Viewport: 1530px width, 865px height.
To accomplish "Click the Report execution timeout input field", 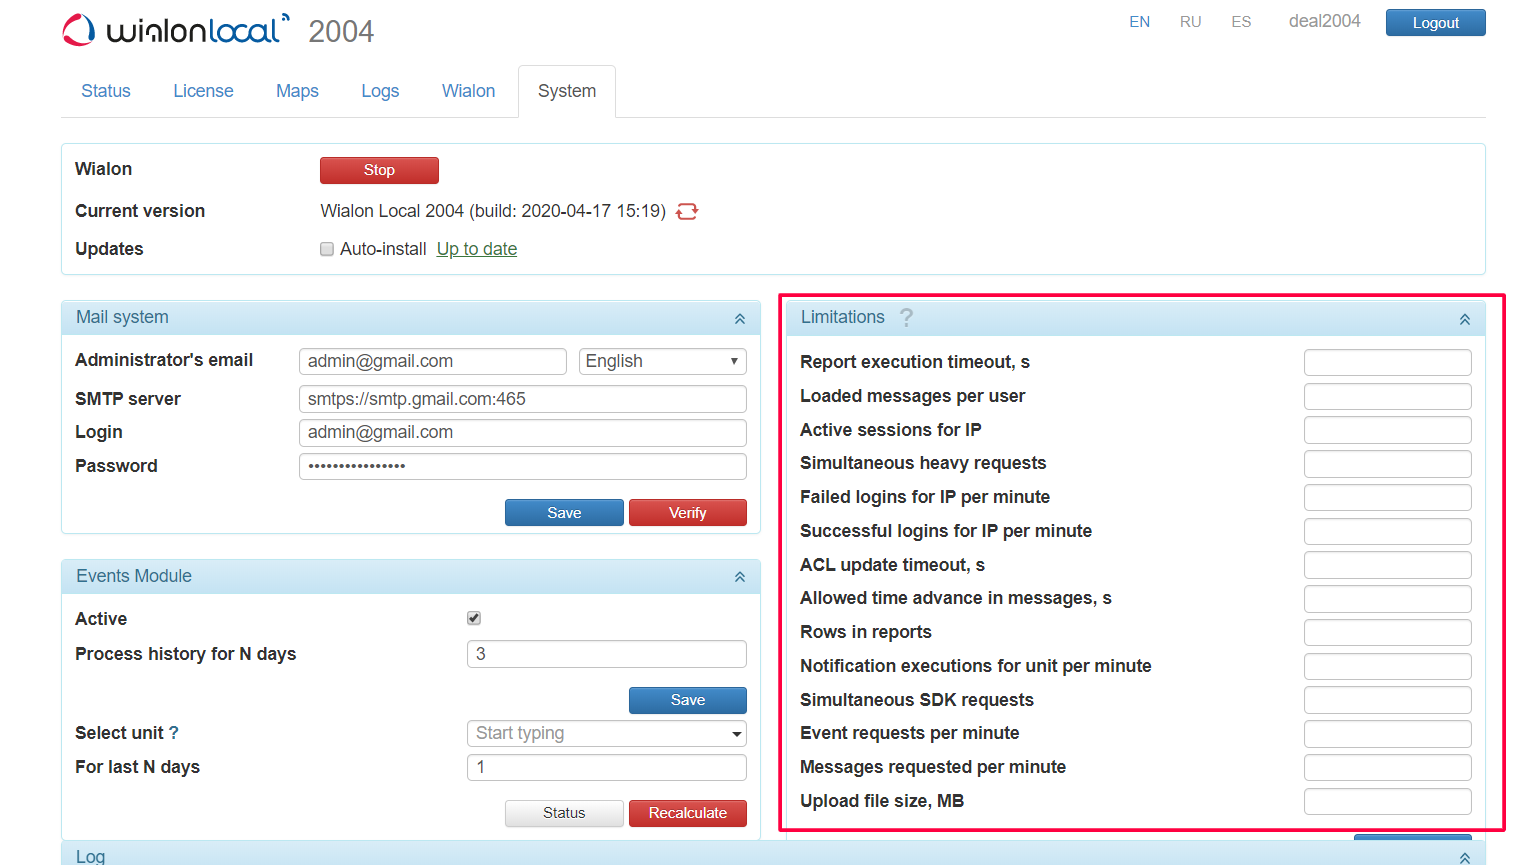I will click(1387, 362).
